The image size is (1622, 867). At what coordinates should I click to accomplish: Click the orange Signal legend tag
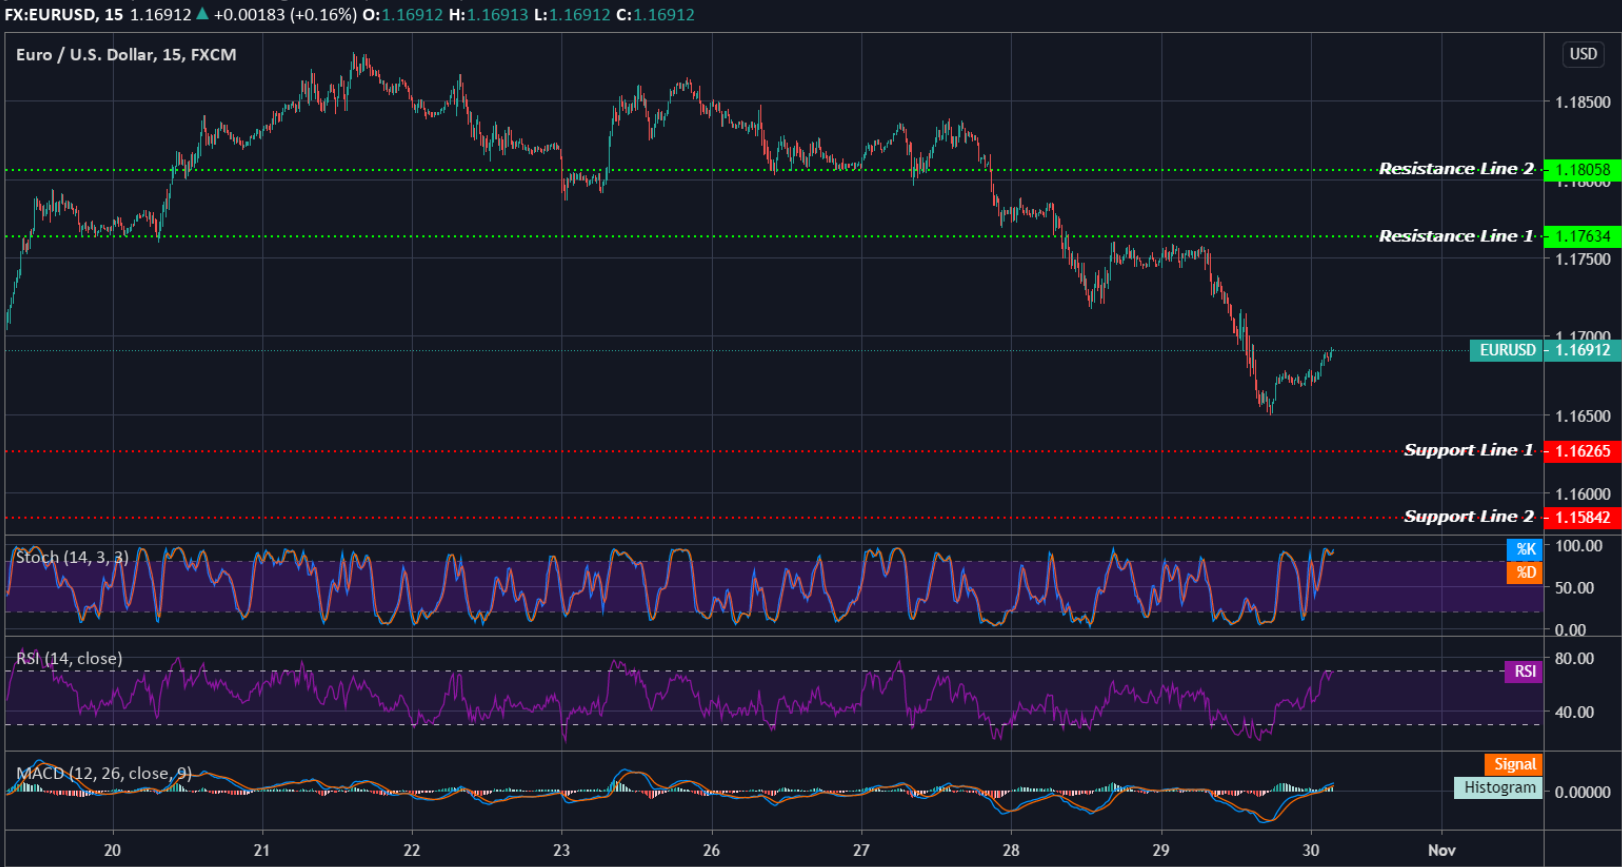pos(1514,764)
